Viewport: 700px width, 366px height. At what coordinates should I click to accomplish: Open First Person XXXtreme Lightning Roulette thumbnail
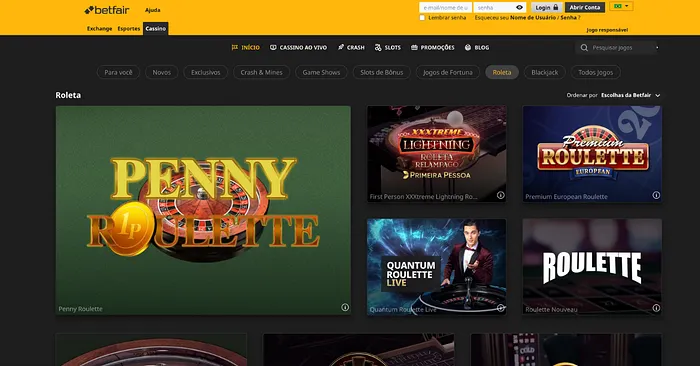click(x=437, y=154)
